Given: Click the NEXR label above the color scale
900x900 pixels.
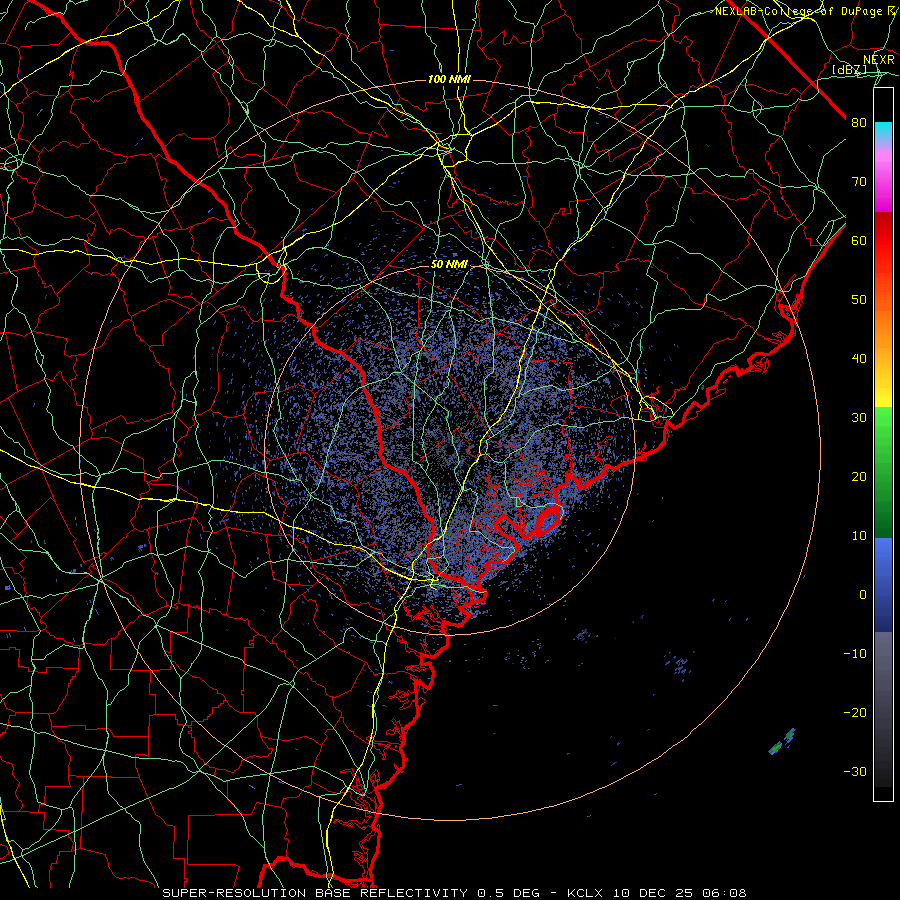Looking at the screenshot, I should click(x=879, y=60).
